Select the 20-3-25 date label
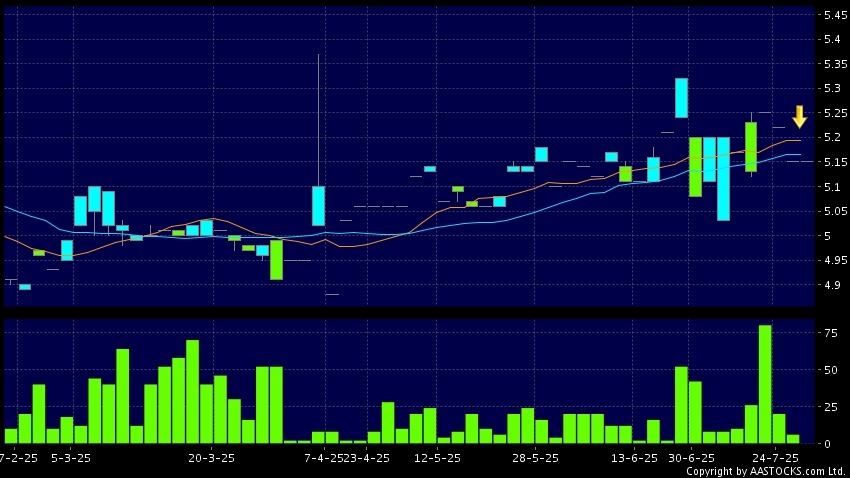The image size is (850, 478). [211, 458]
